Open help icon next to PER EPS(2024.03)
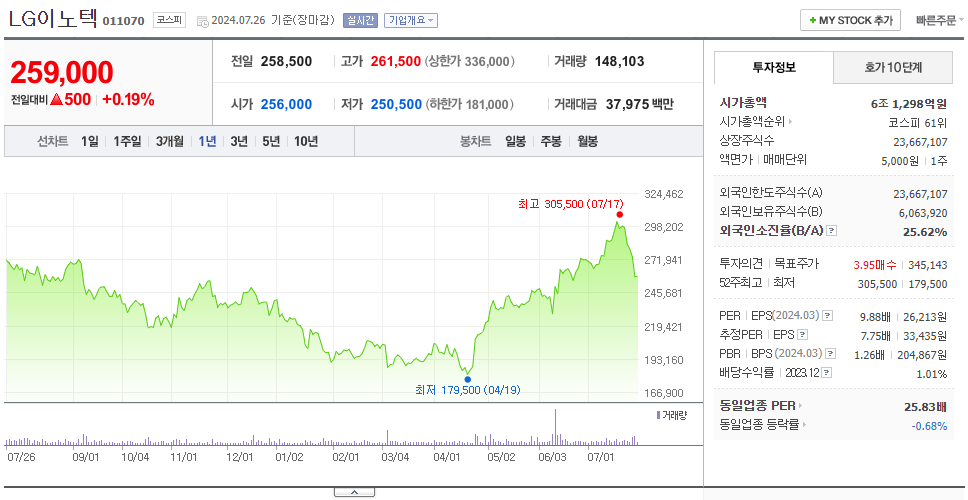Viewport: 968px width, 500px height. pyautogui.click(x=828, y=316)
